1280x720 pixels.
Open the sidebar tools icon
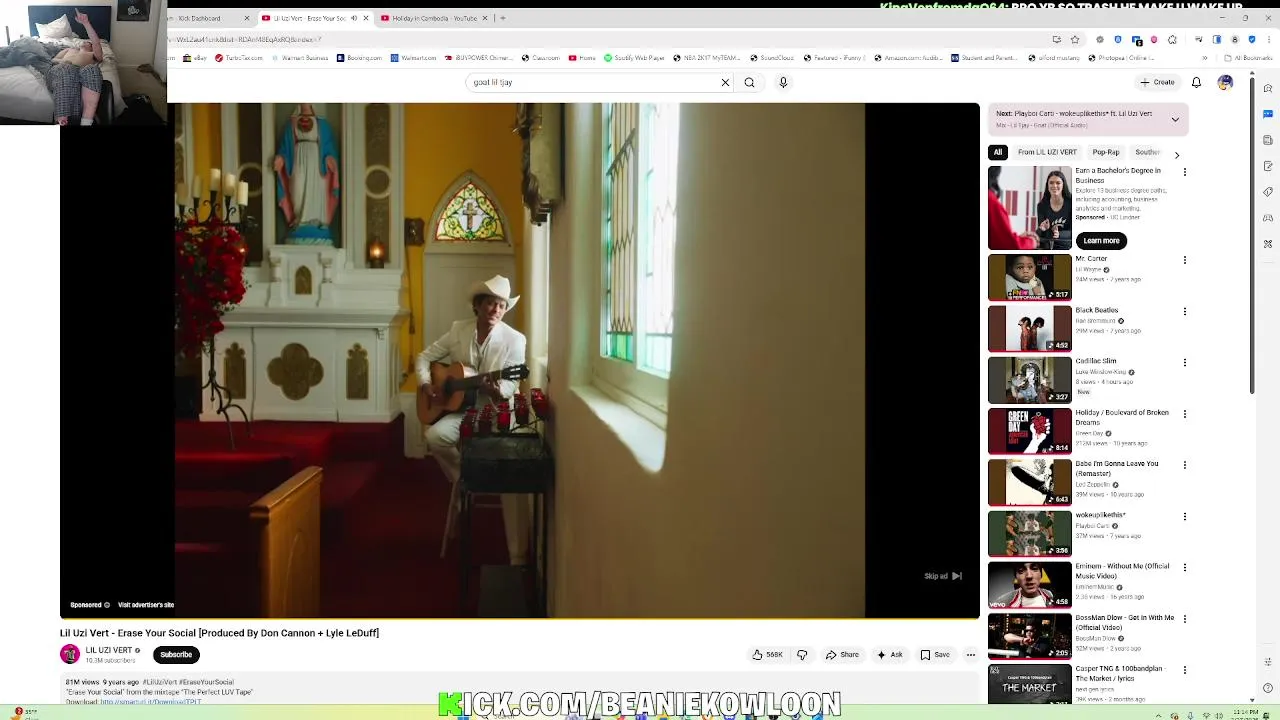(1268, 243)
